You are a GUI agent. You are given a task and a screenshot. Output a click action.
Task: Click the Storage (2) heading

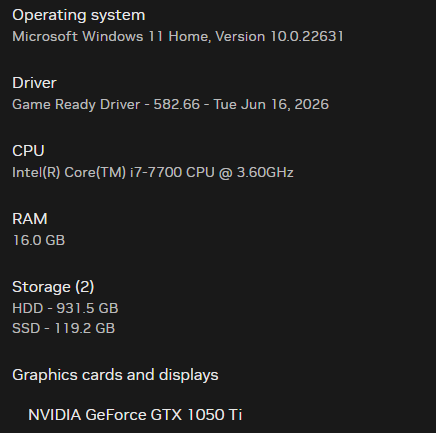pyautogui.click(x=53, y=287)
